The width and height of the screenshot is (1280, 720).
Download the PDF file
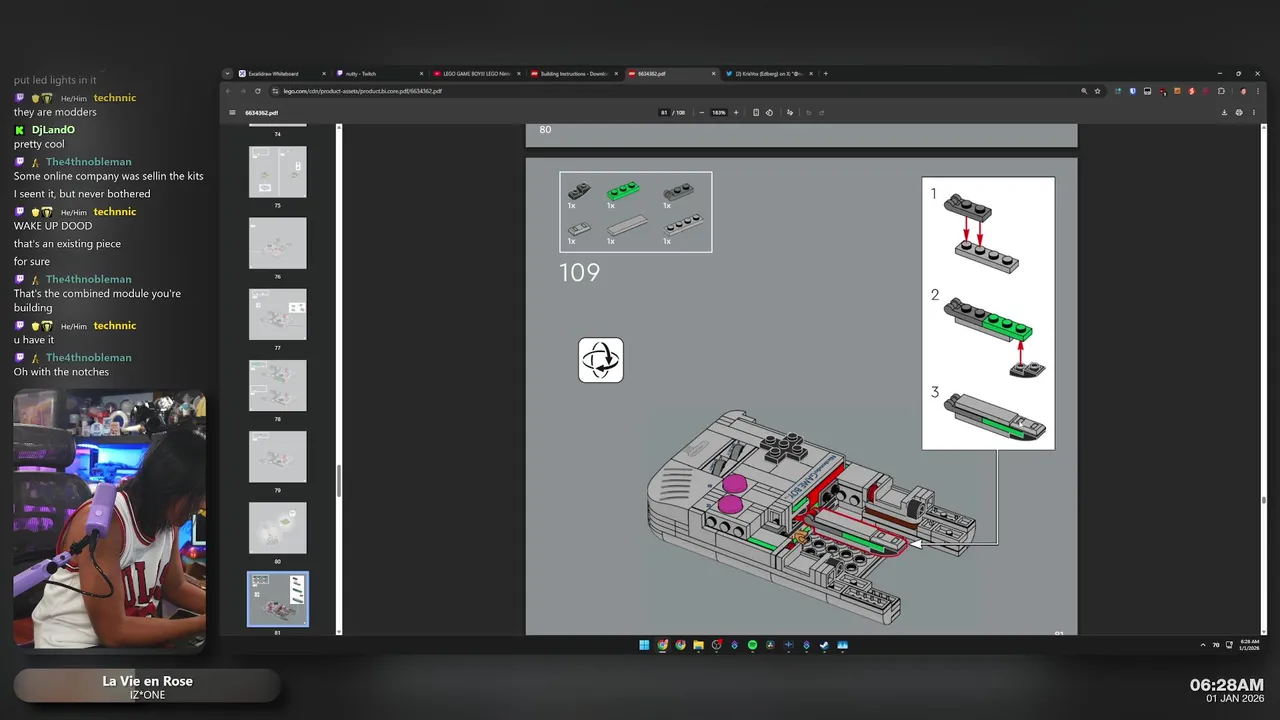(1224, 113)
